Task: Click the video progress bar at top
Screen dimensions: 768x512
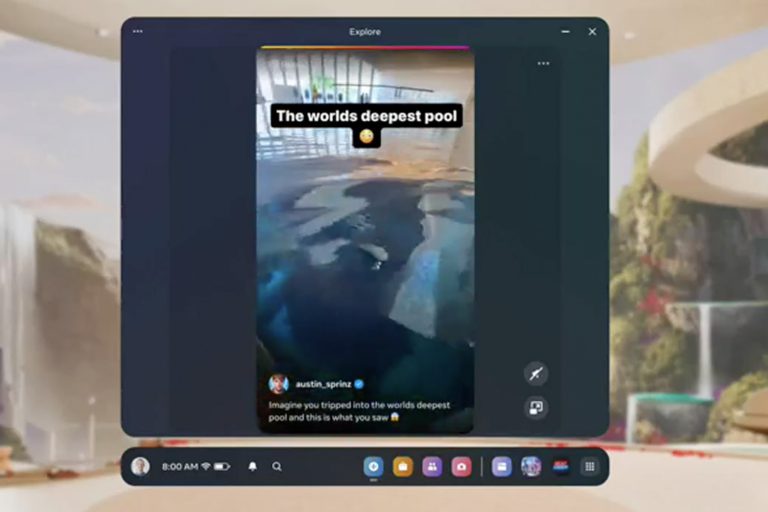Action: point(365,47)
